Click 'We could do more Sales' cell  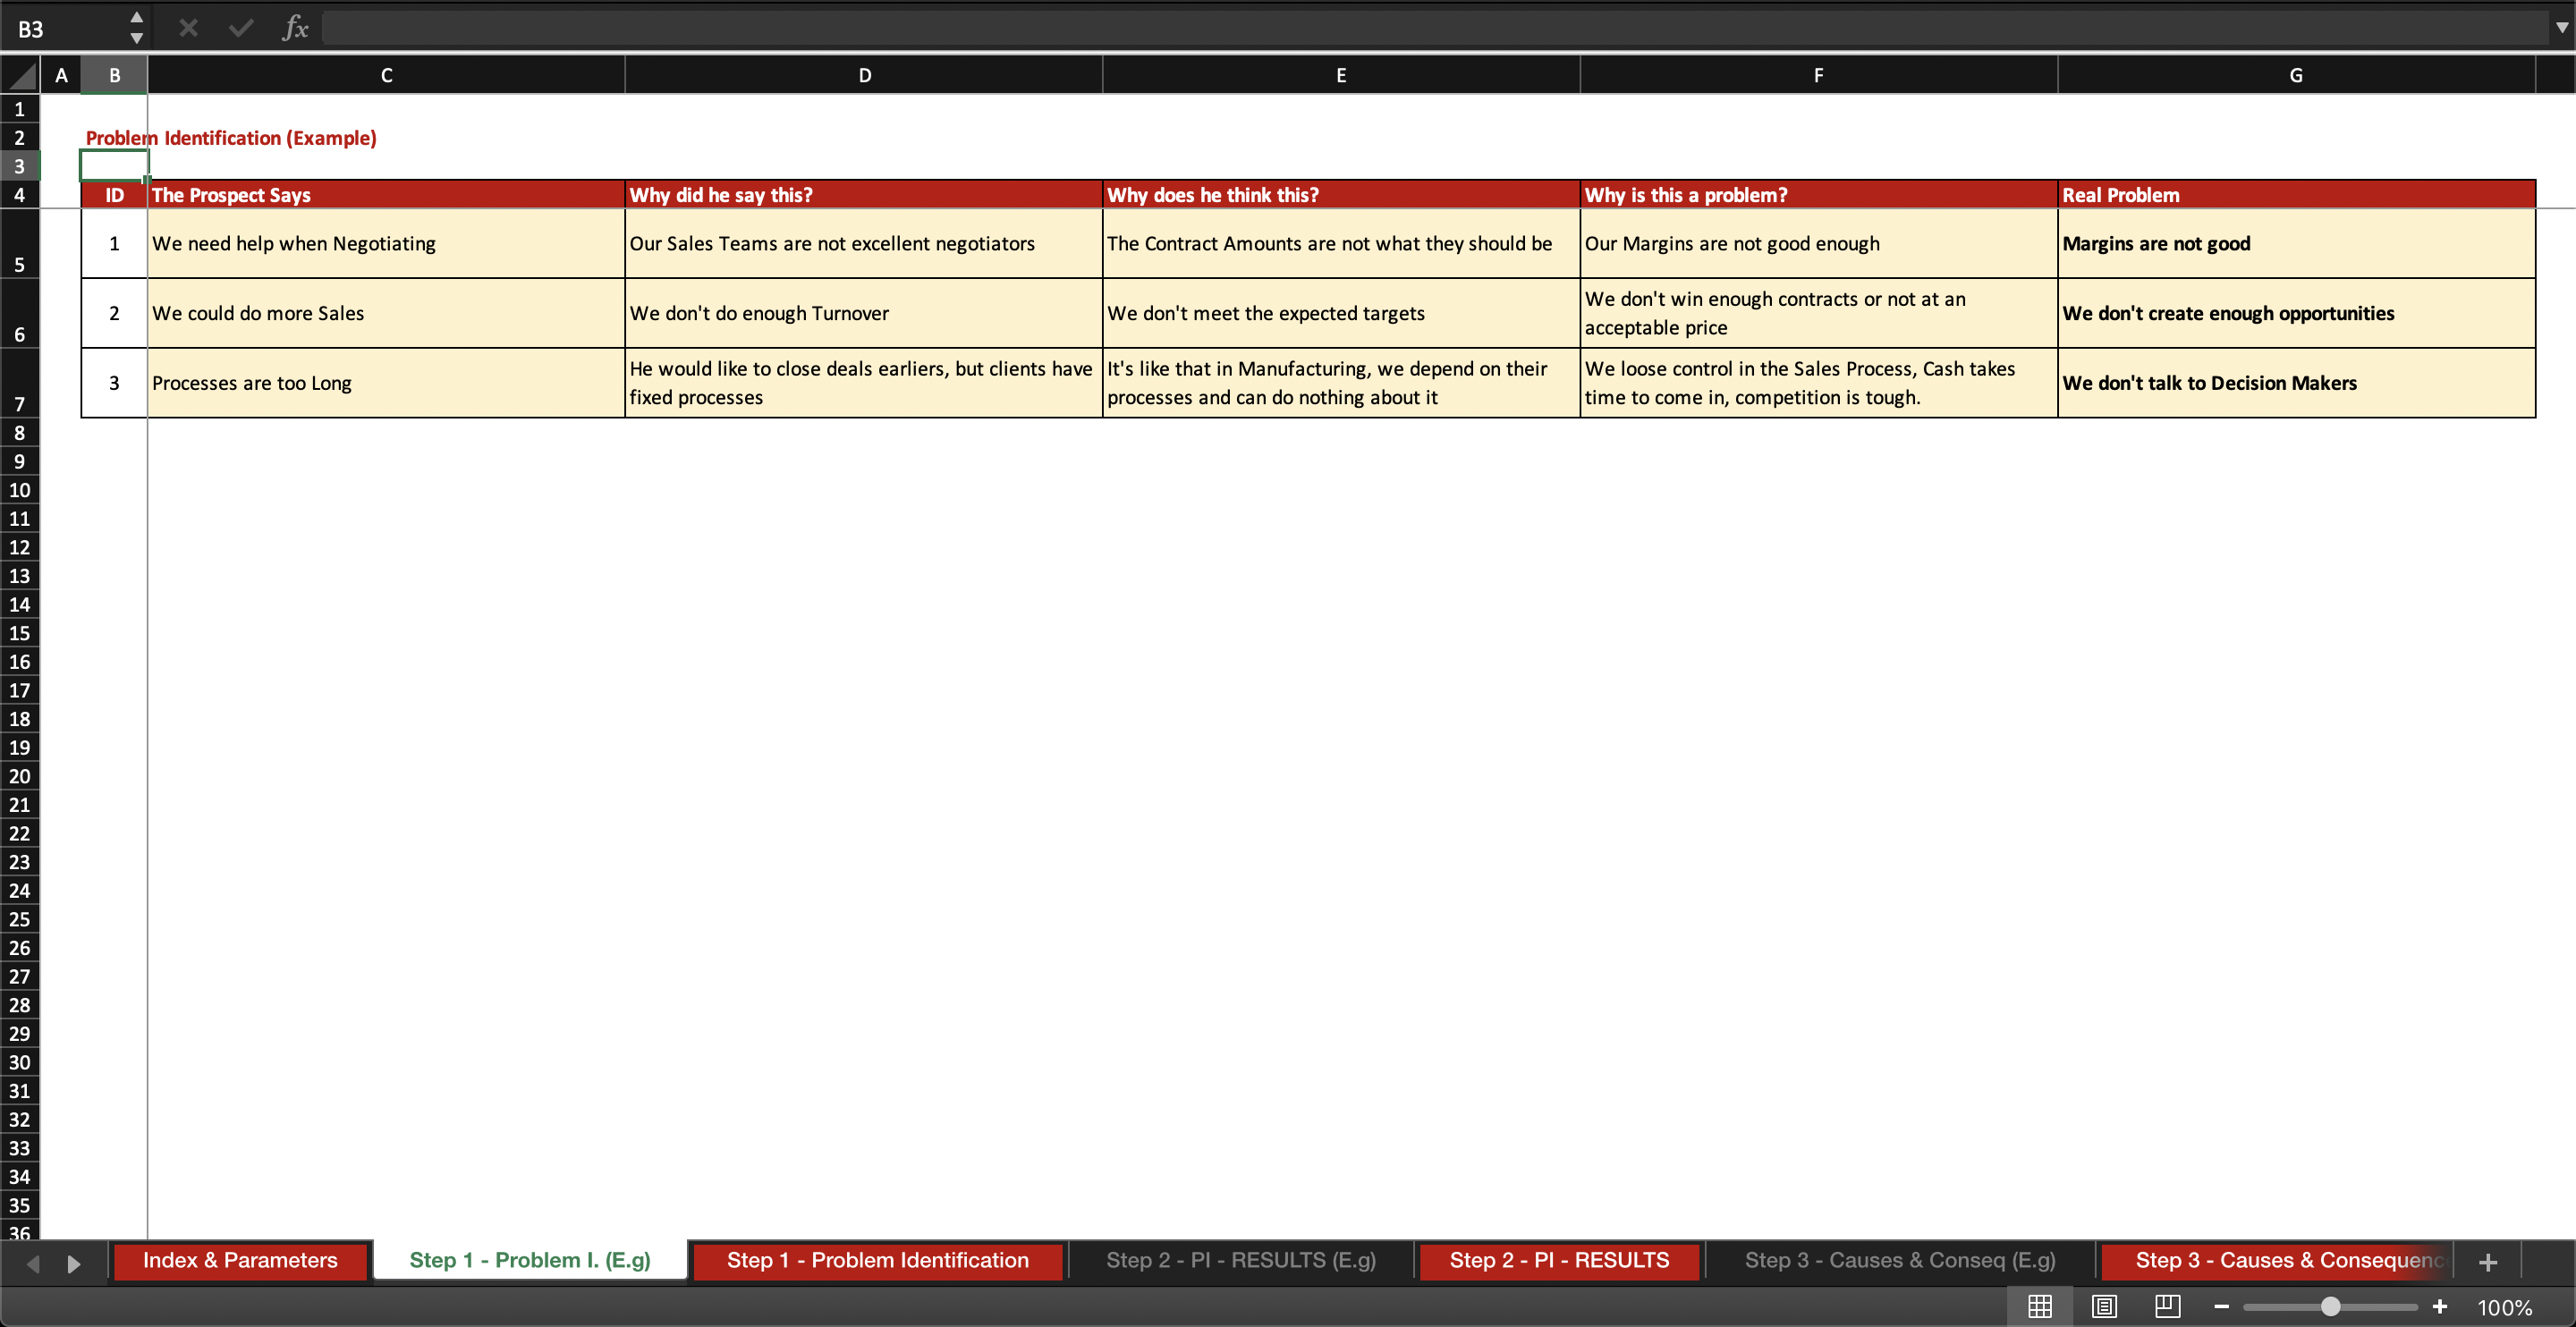point(386,314)
